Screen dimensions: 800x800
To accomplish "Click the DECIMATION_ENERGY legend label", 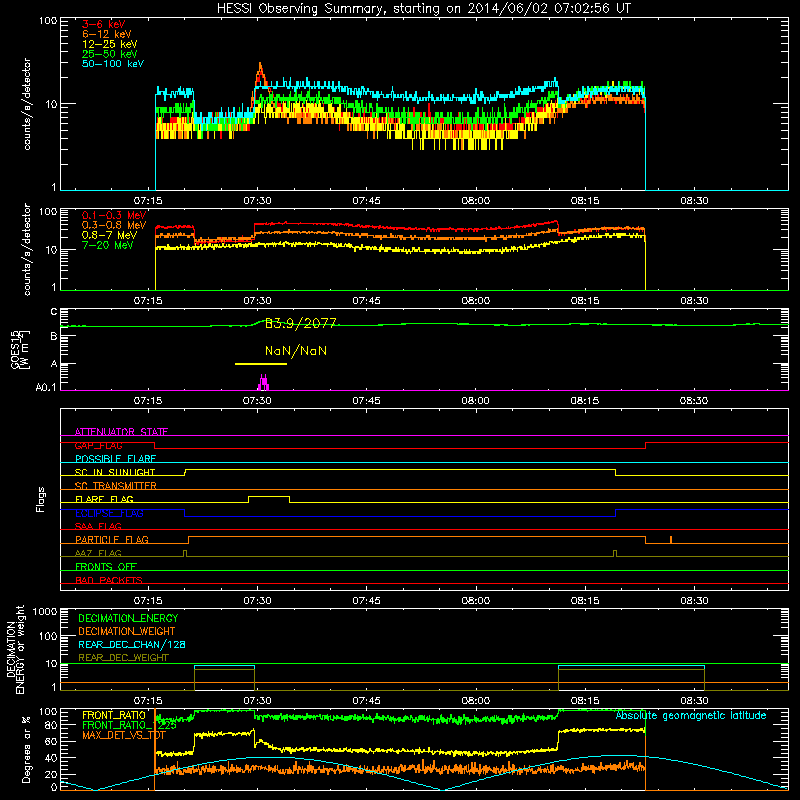I will click(x=128, y=618).
